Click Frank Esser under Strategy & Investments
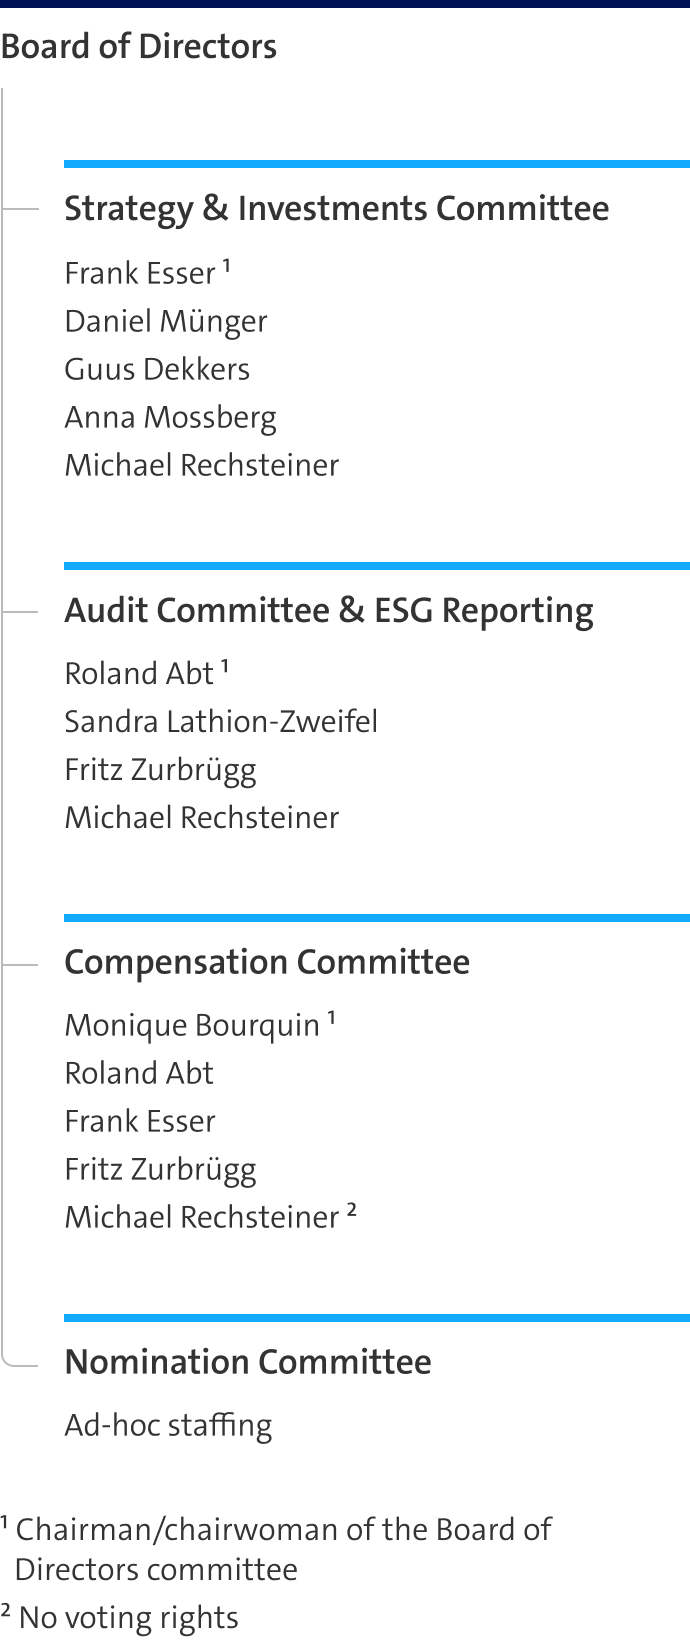This screenshot has width=690, height=1640. tap(140, 273)
